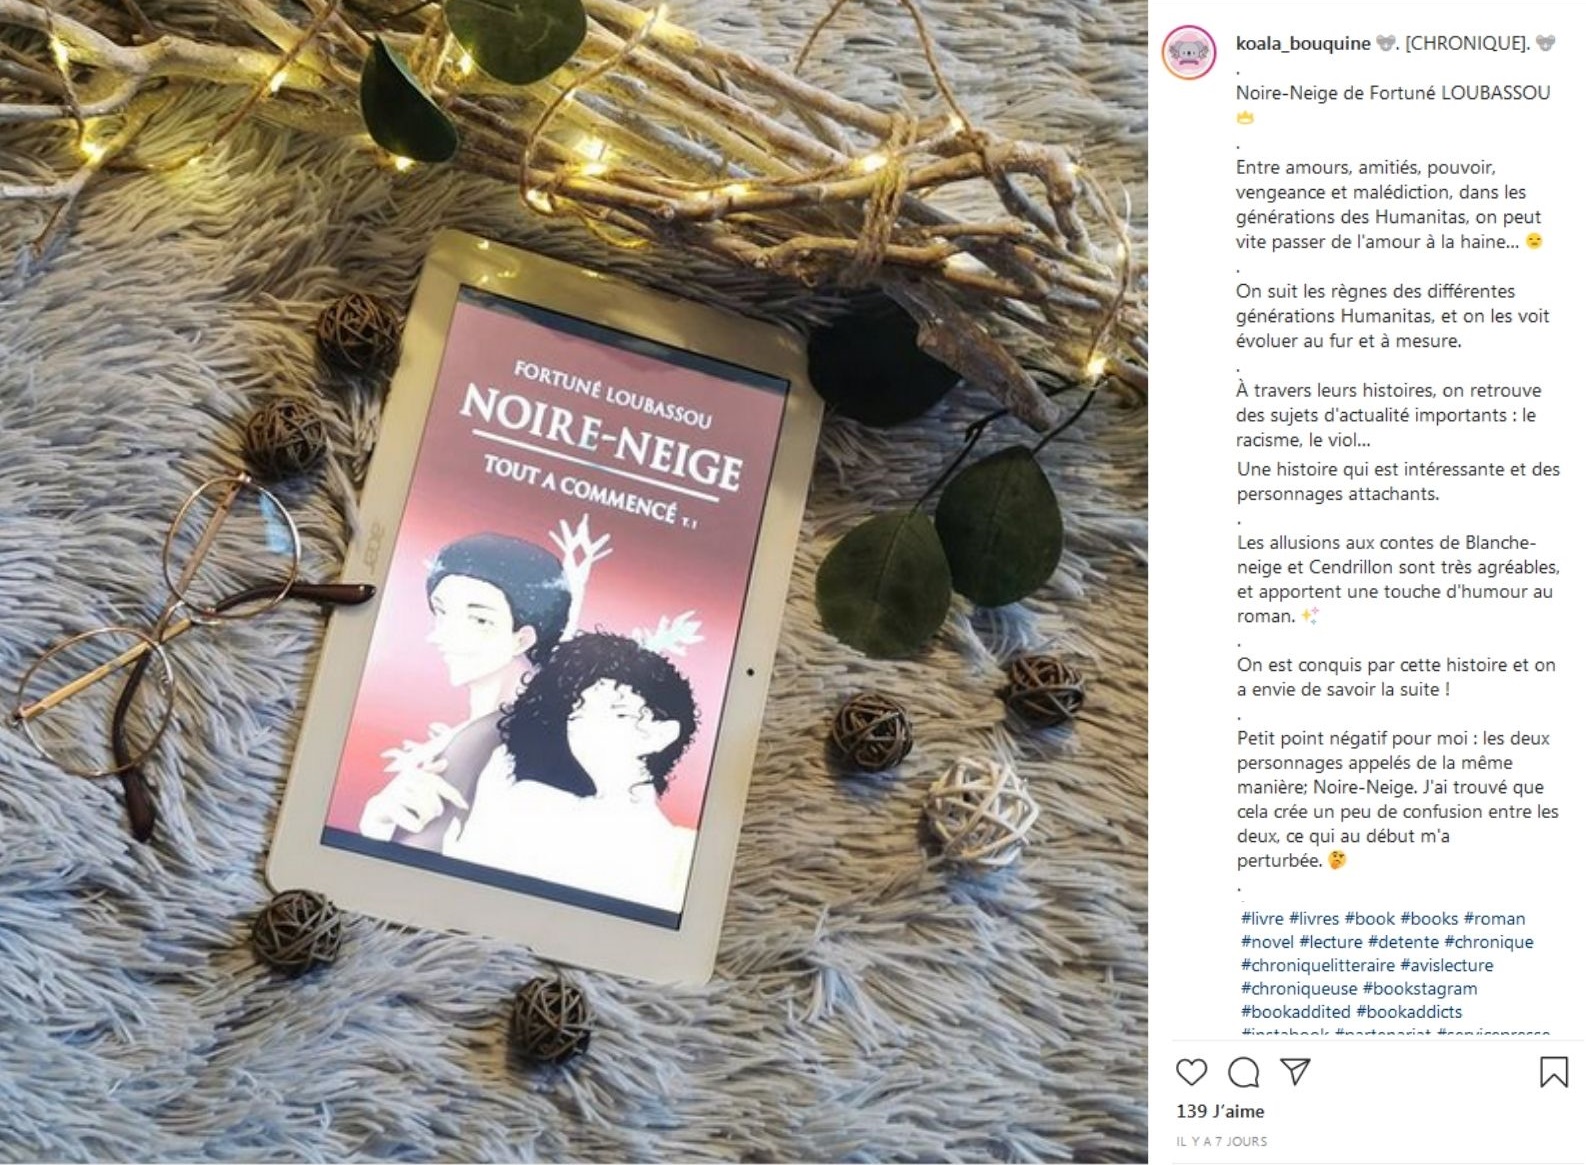Open the koala_bouquine profile avatar
Image resolution: width=1586 pixels, height=1165 pixels.
pyautogui.click(x=1189, y=53)
